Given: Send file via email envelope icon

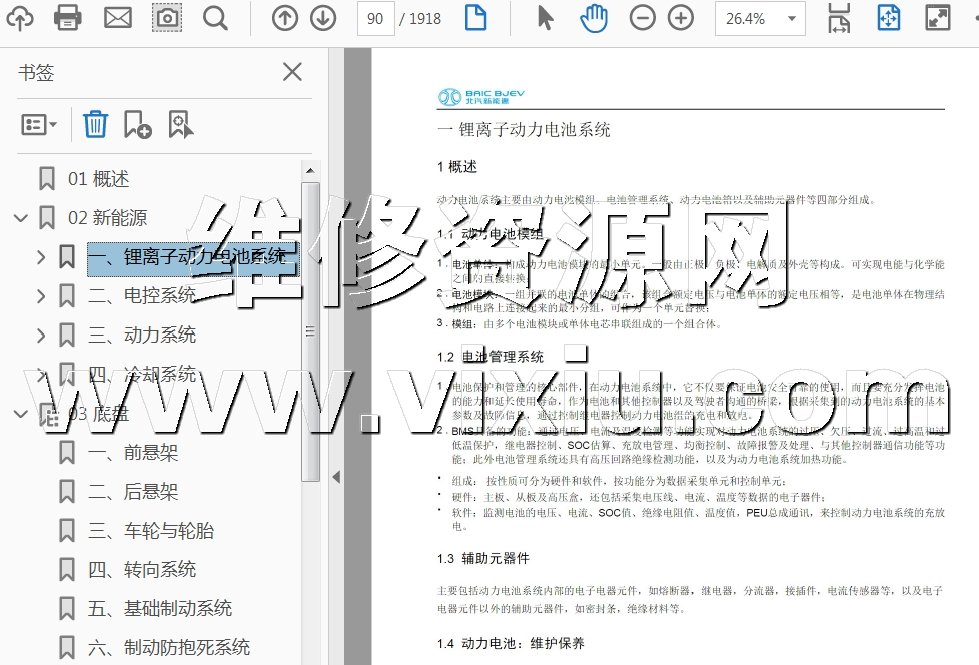Looking at the screenshot, I should [x=118, y=17].
